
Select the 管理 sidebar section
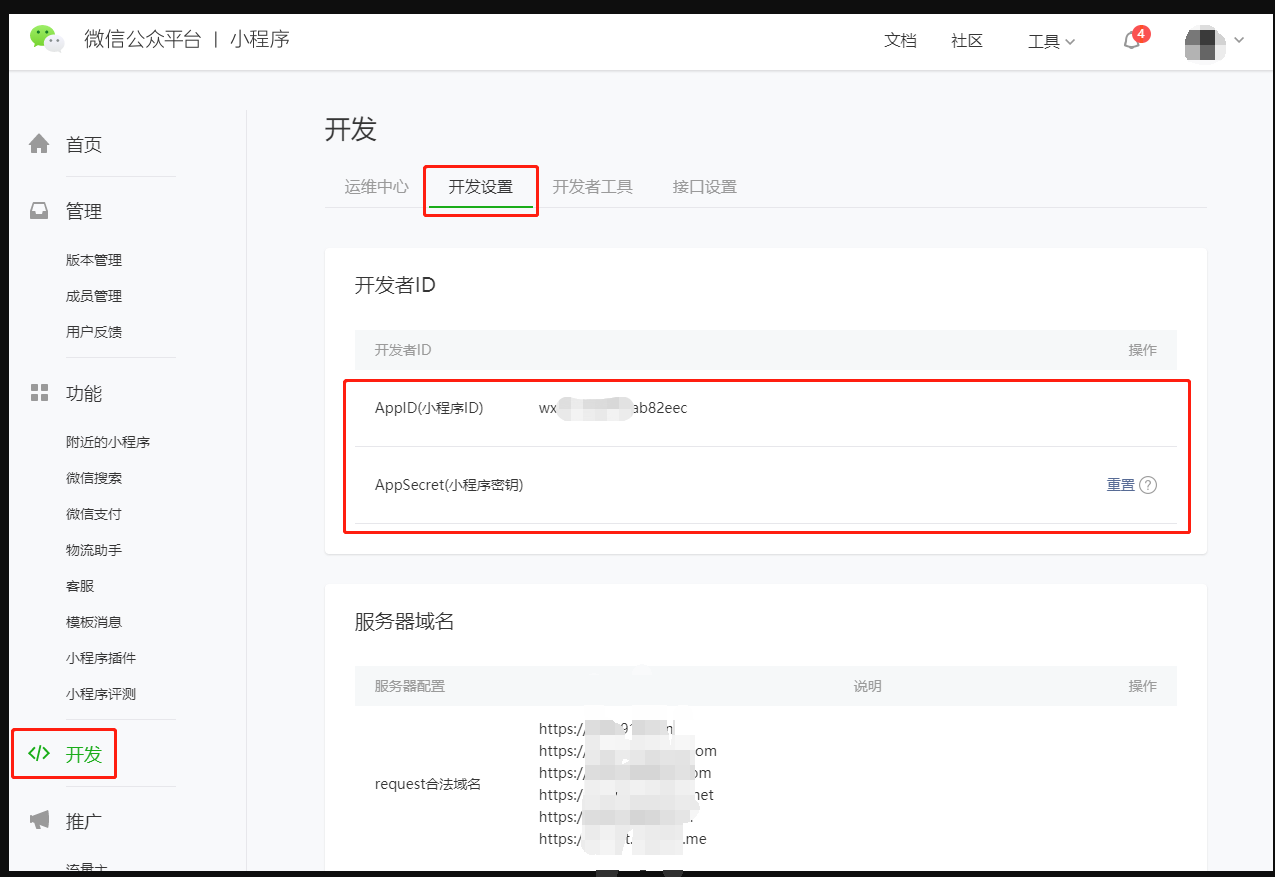(84, 212)
